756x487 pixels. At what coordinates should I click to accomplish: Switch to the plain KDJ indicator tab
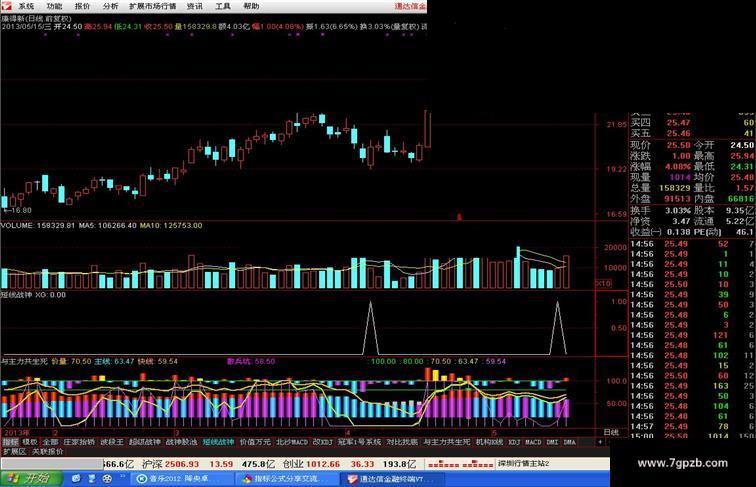click(x=514, y=442)
